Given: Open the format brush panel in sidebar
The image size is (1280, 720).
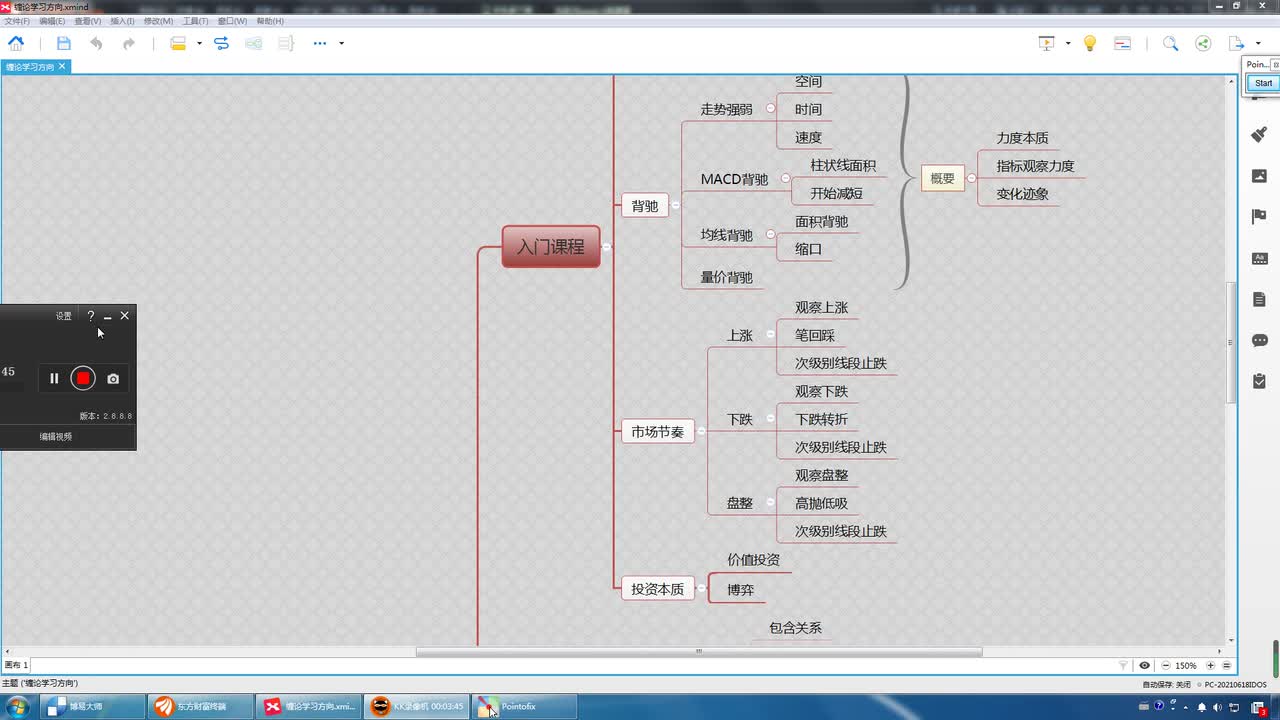Looking at the screenshot, I should [1259, 134].
